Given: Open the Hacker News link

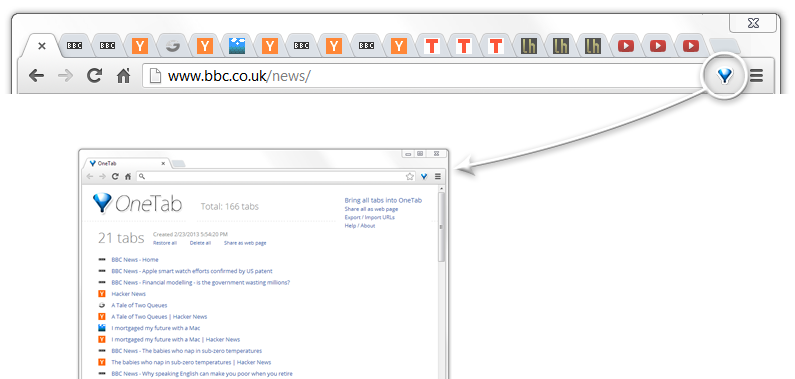Looking at the screenshot, I should (128, 294).
